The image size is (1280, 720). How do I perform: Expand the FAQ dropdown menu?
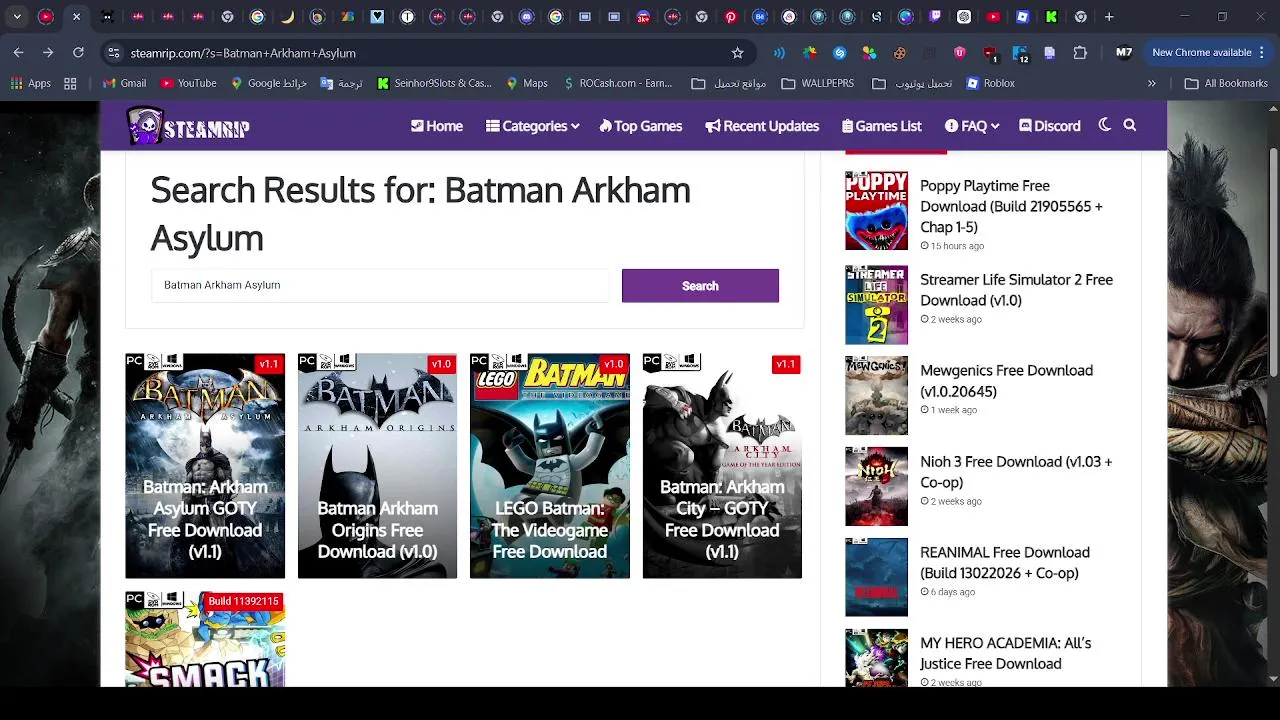[972, 126]
